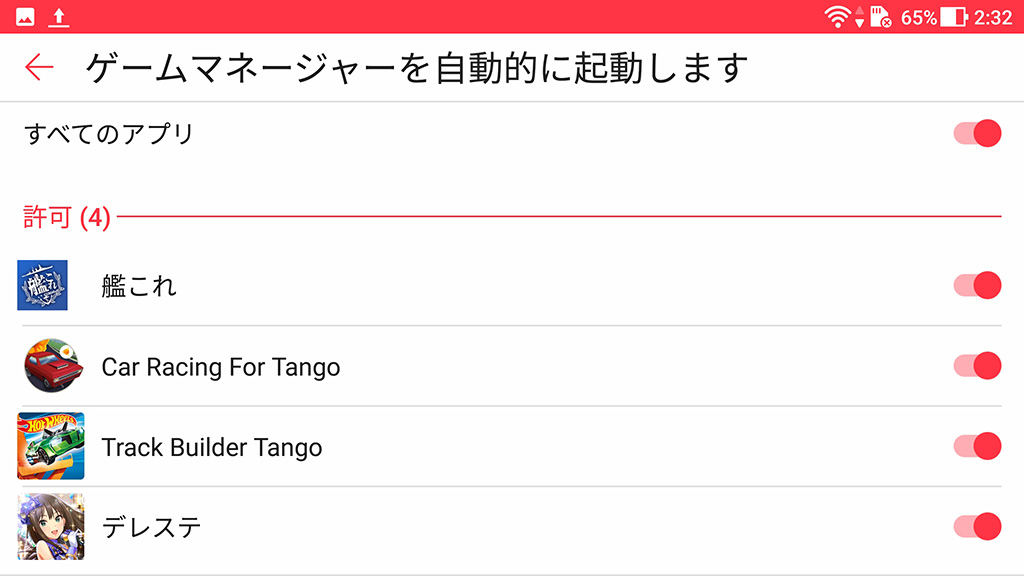Turn off the 艦これ toggle
1024x576 pixels.
(977, 285)
